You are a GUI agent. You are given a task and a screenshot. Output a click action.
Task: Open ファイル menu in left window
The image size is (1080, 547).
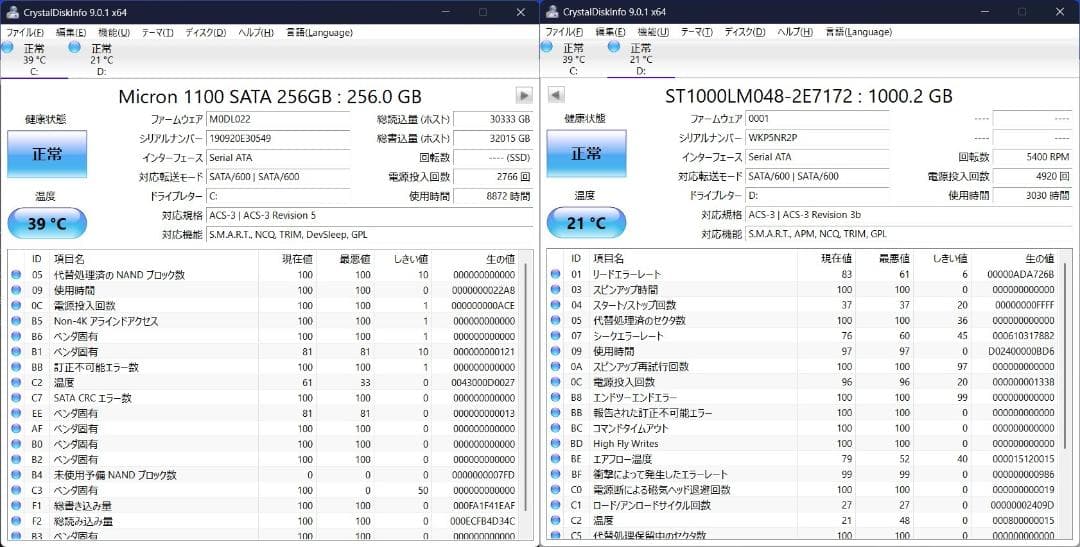[x=25, y=32]
